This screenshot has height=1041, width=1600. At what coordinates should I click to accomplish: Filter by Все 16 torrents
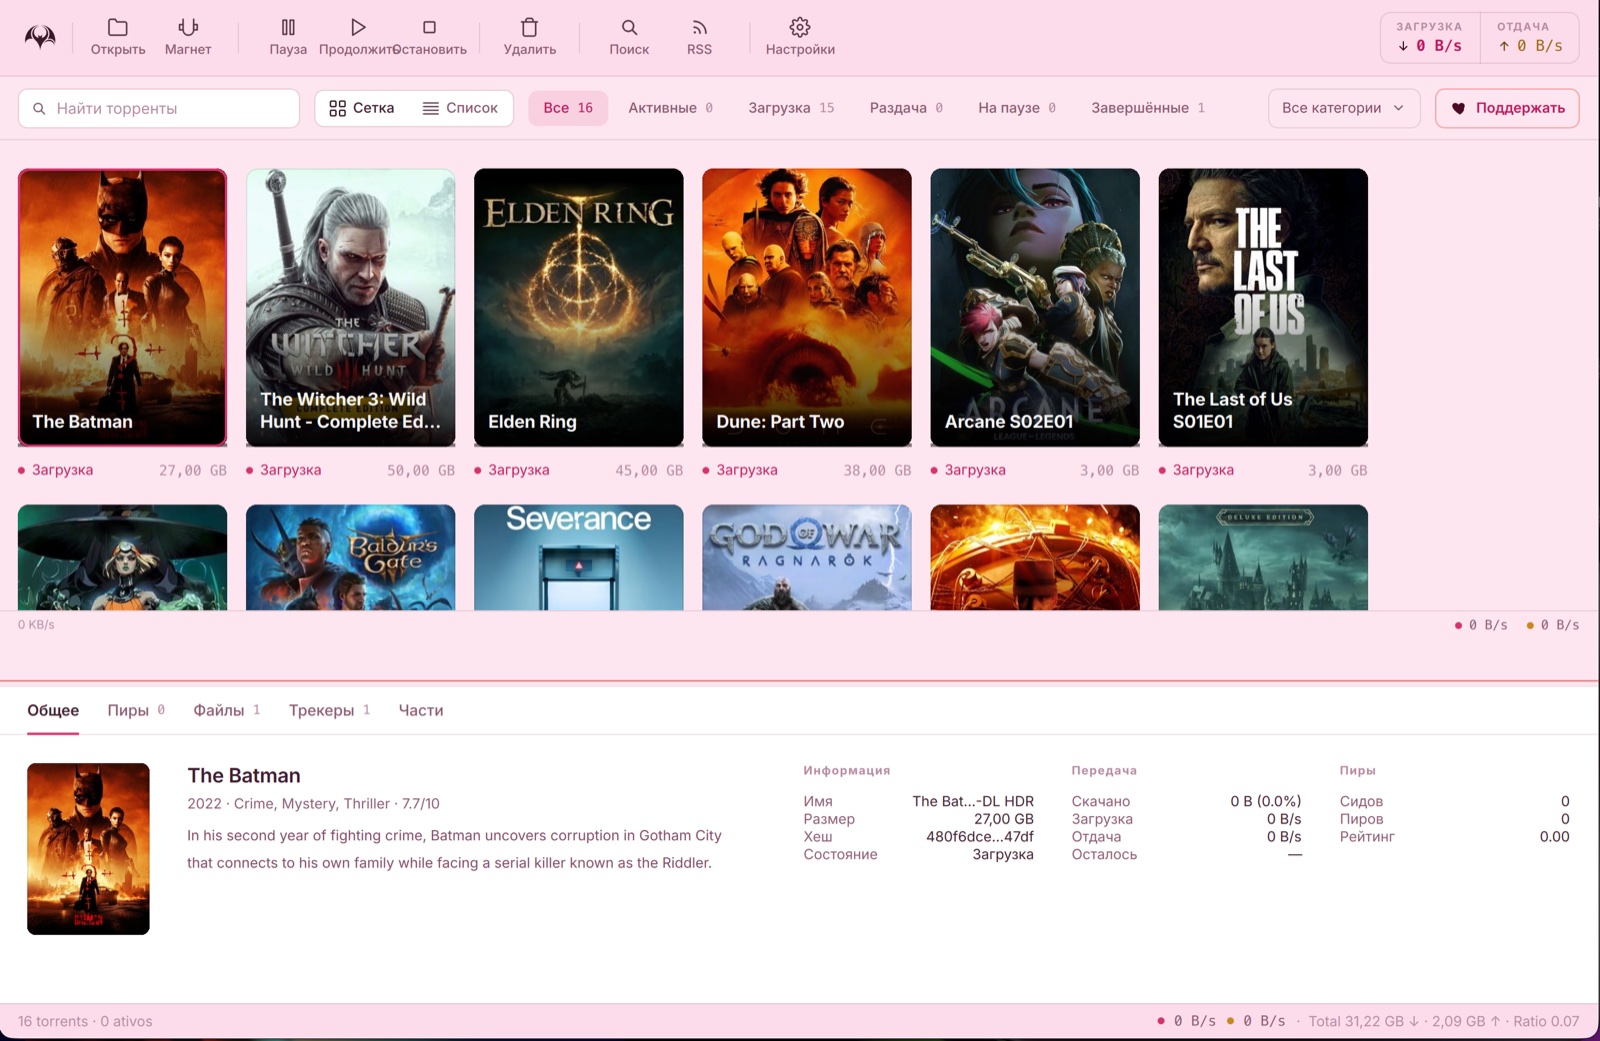[568, 108]
